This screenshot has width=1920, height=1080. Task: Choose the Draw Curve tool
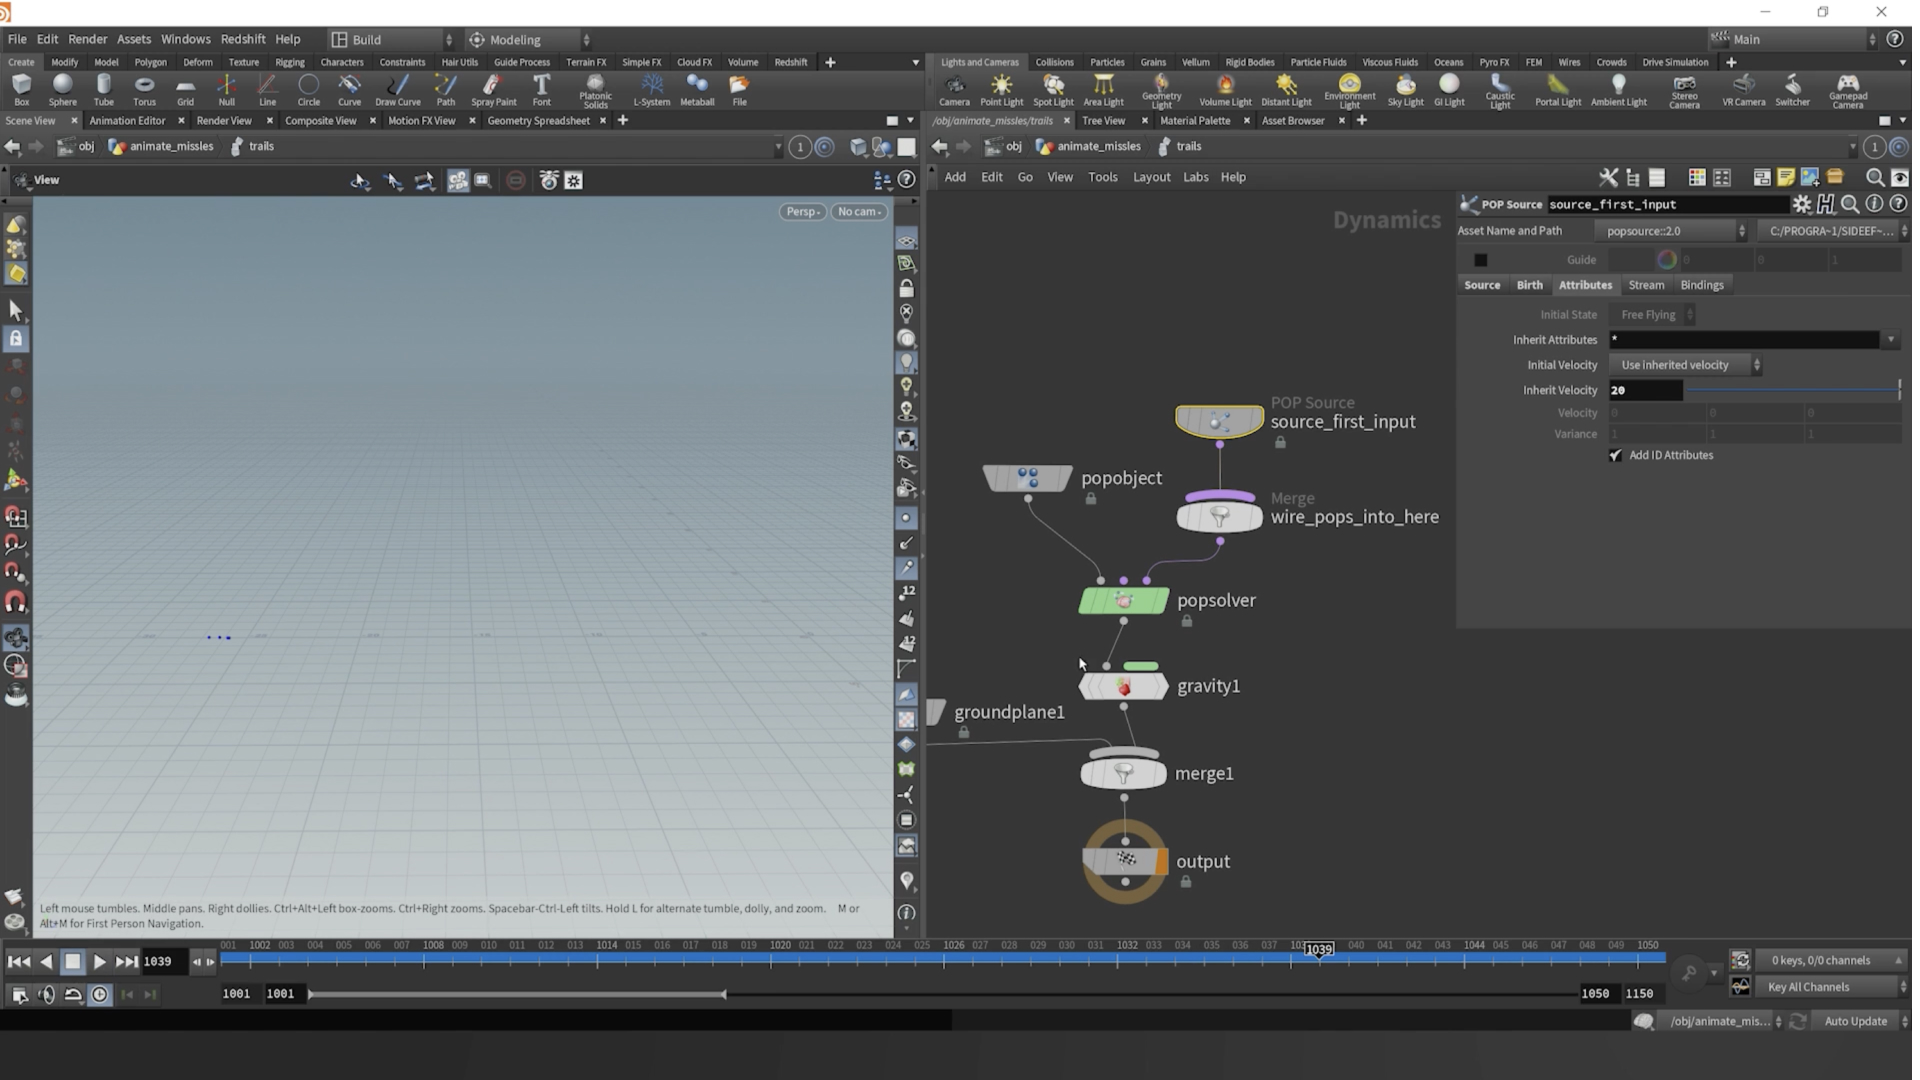click(397, 89)
